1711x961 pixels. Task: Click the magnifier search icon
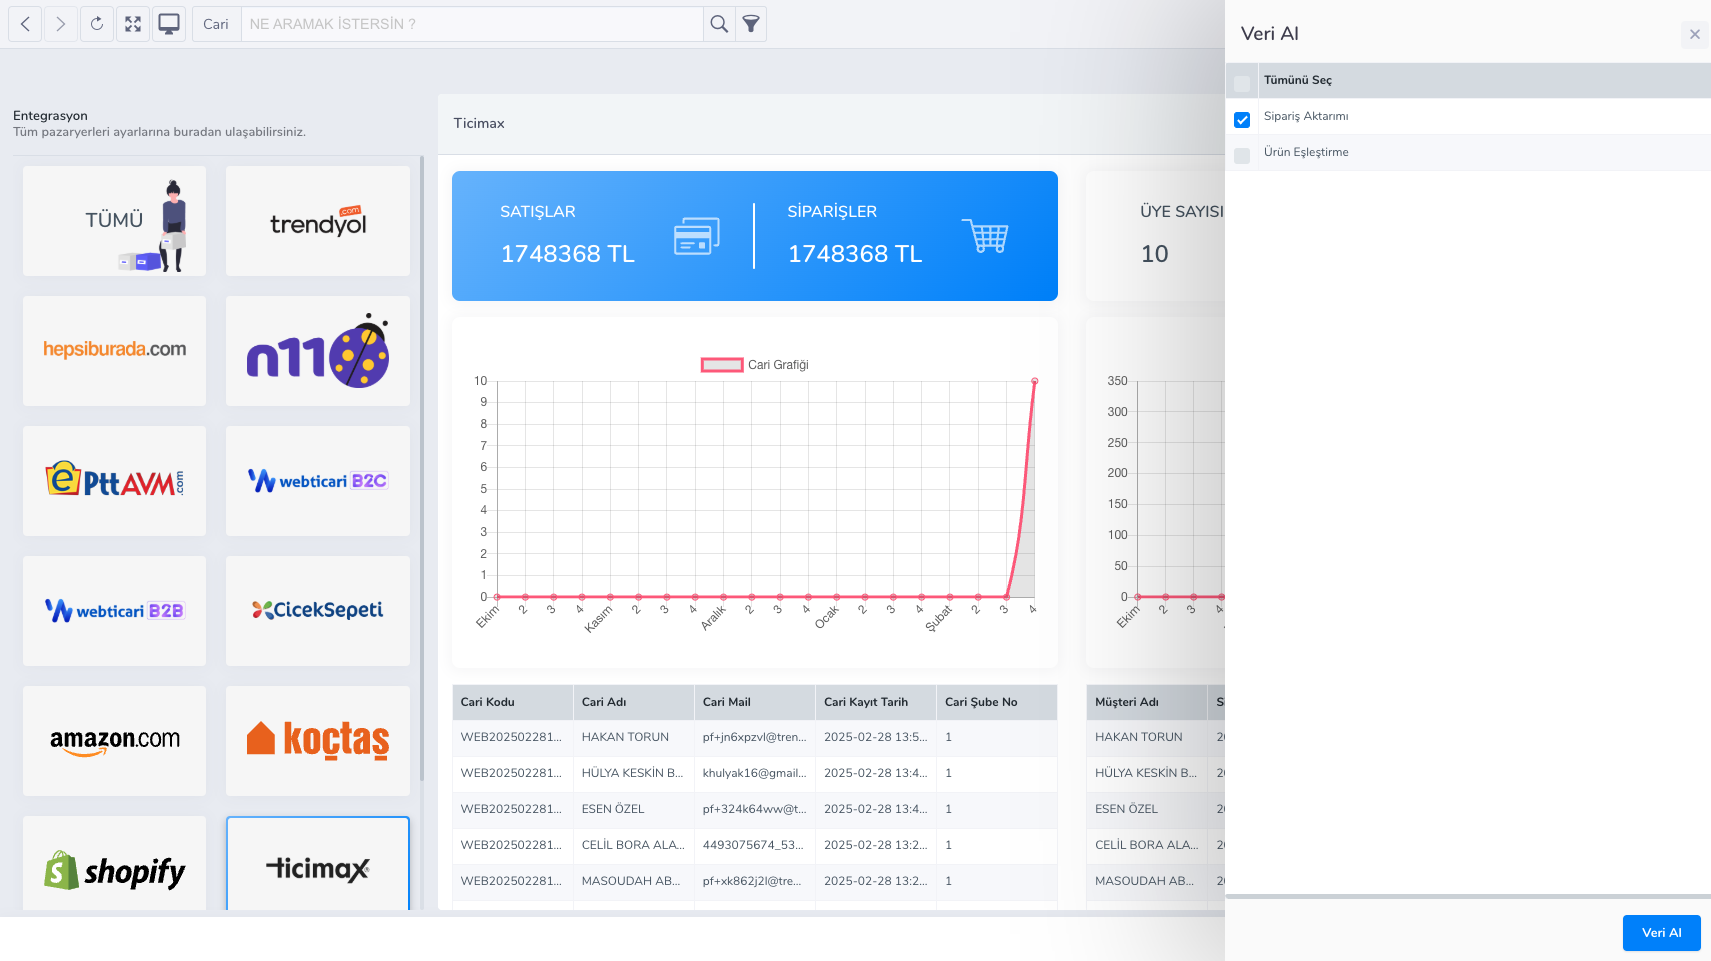pyautogui.click(x=719, y=24)
